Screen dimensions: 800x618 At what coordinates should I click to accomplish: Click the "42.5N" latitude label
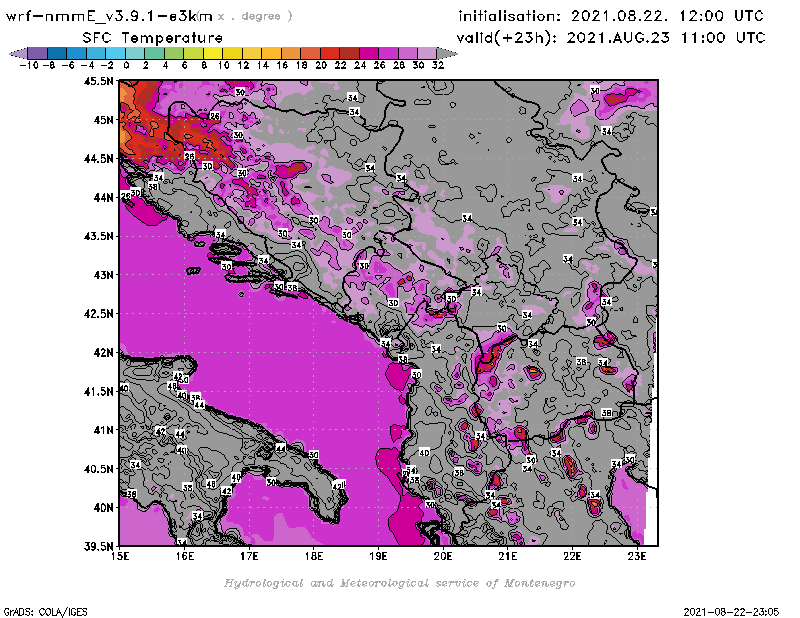pos(98,314)
